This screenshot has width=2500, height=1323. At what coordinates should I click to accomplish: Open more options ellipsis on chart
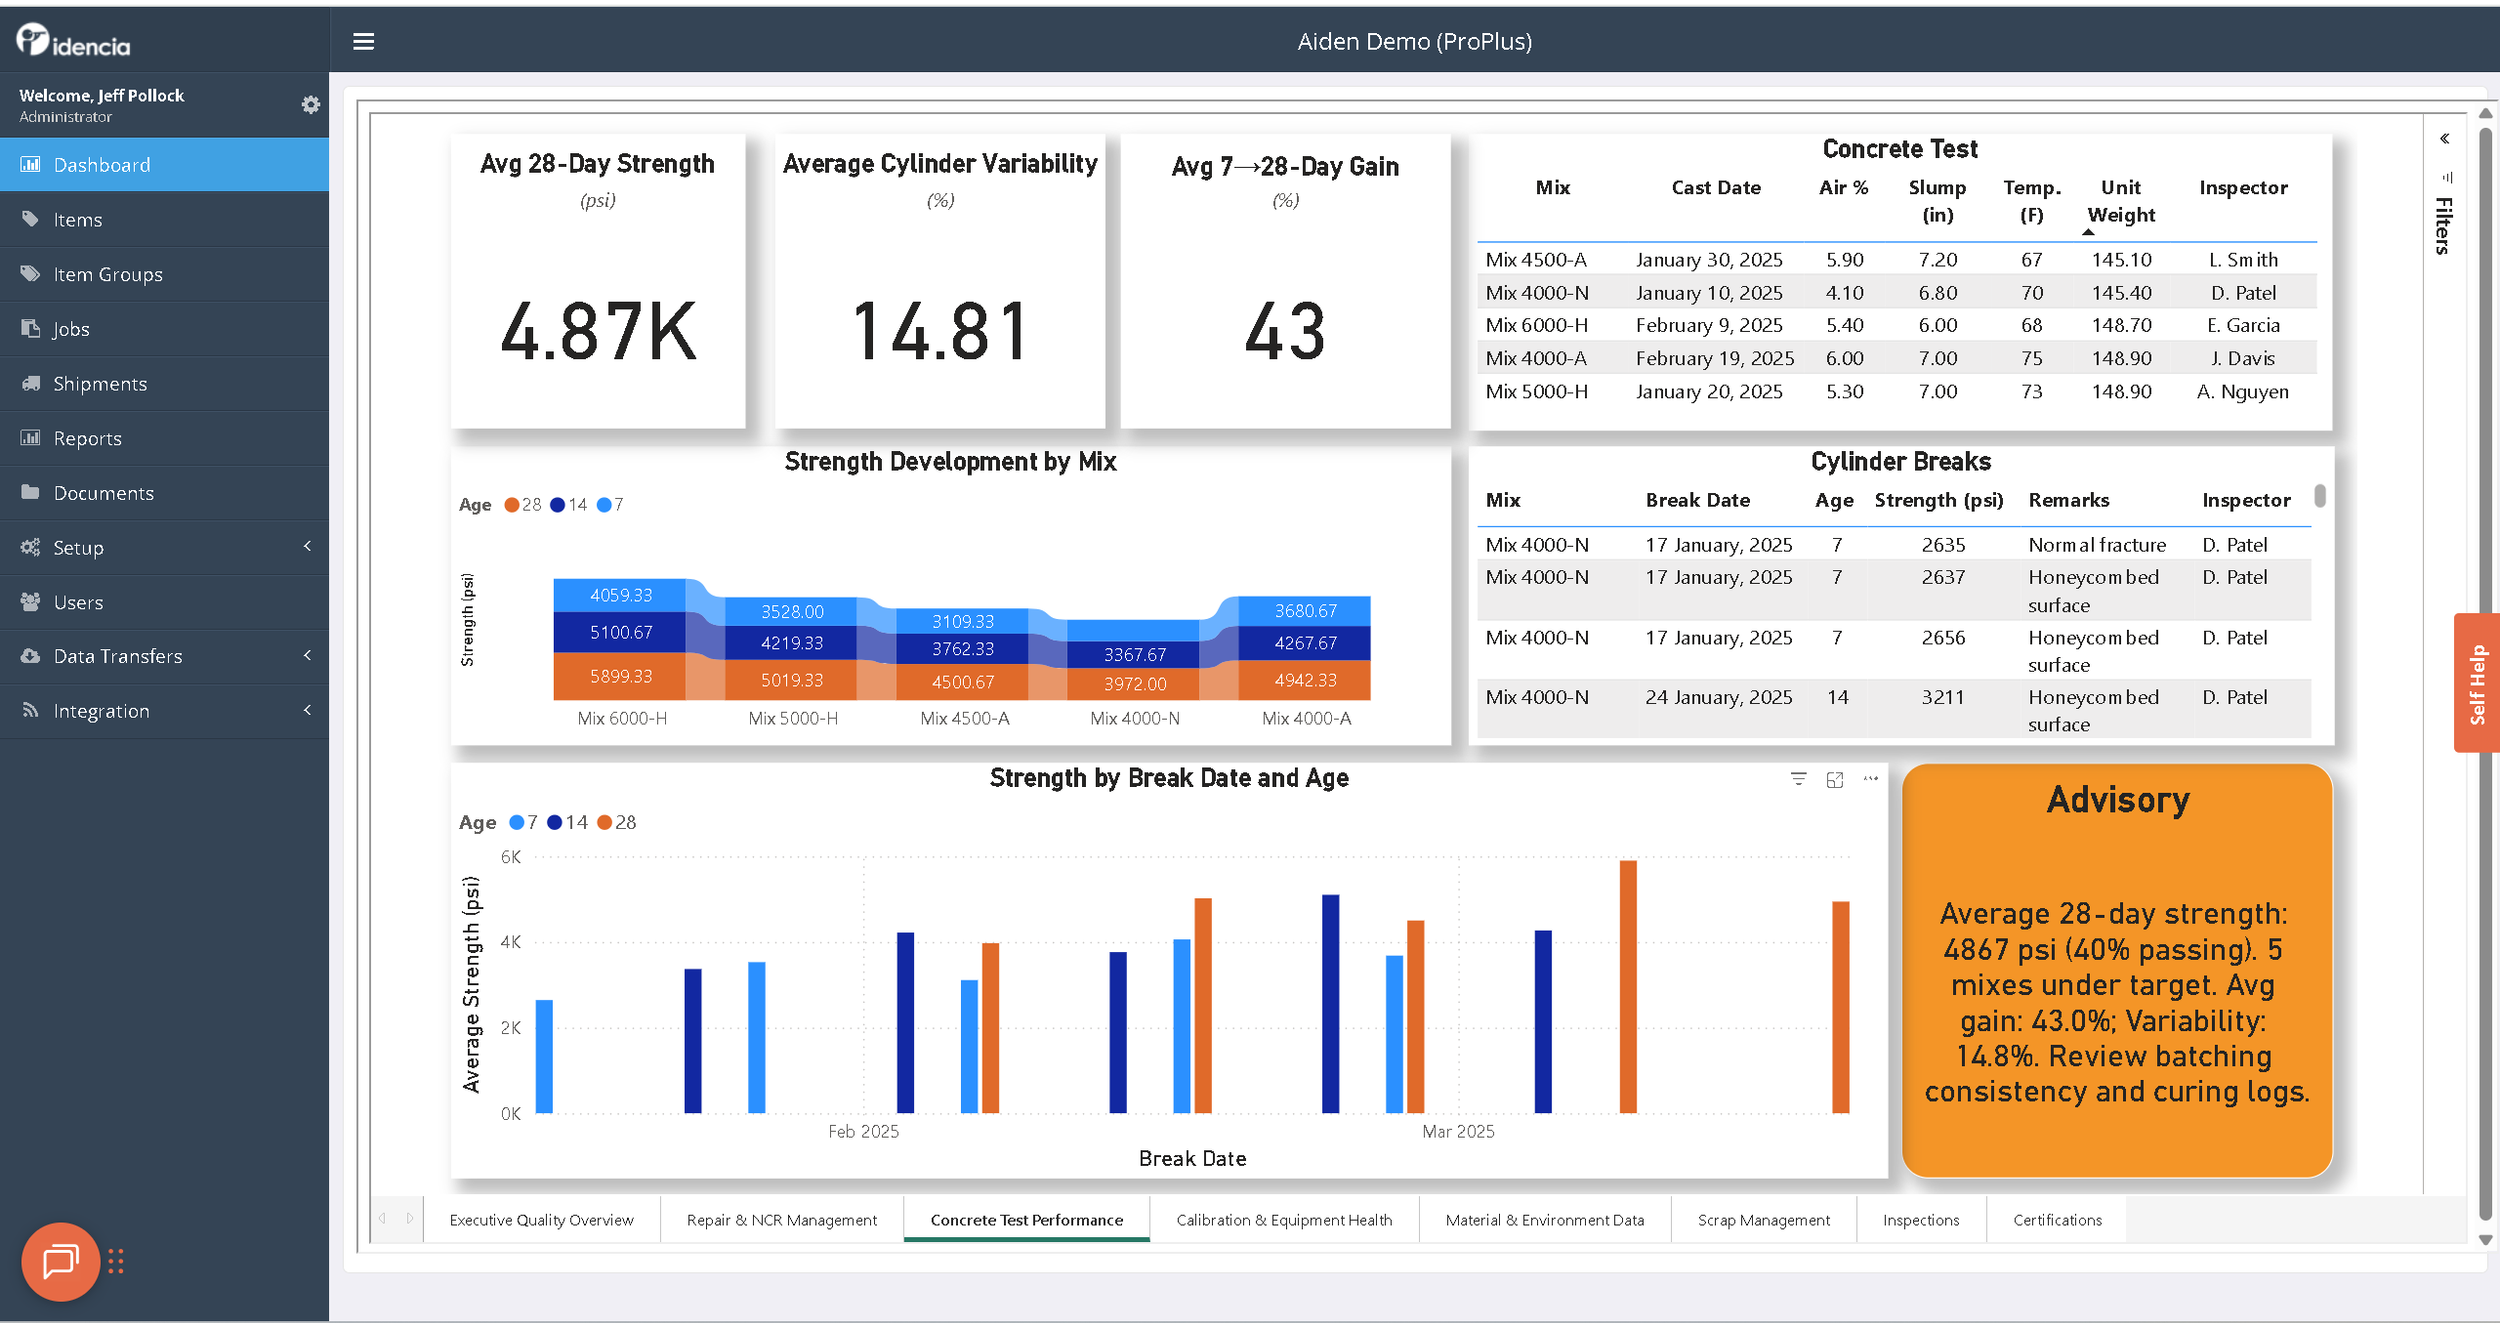[x=1870, y=778]
